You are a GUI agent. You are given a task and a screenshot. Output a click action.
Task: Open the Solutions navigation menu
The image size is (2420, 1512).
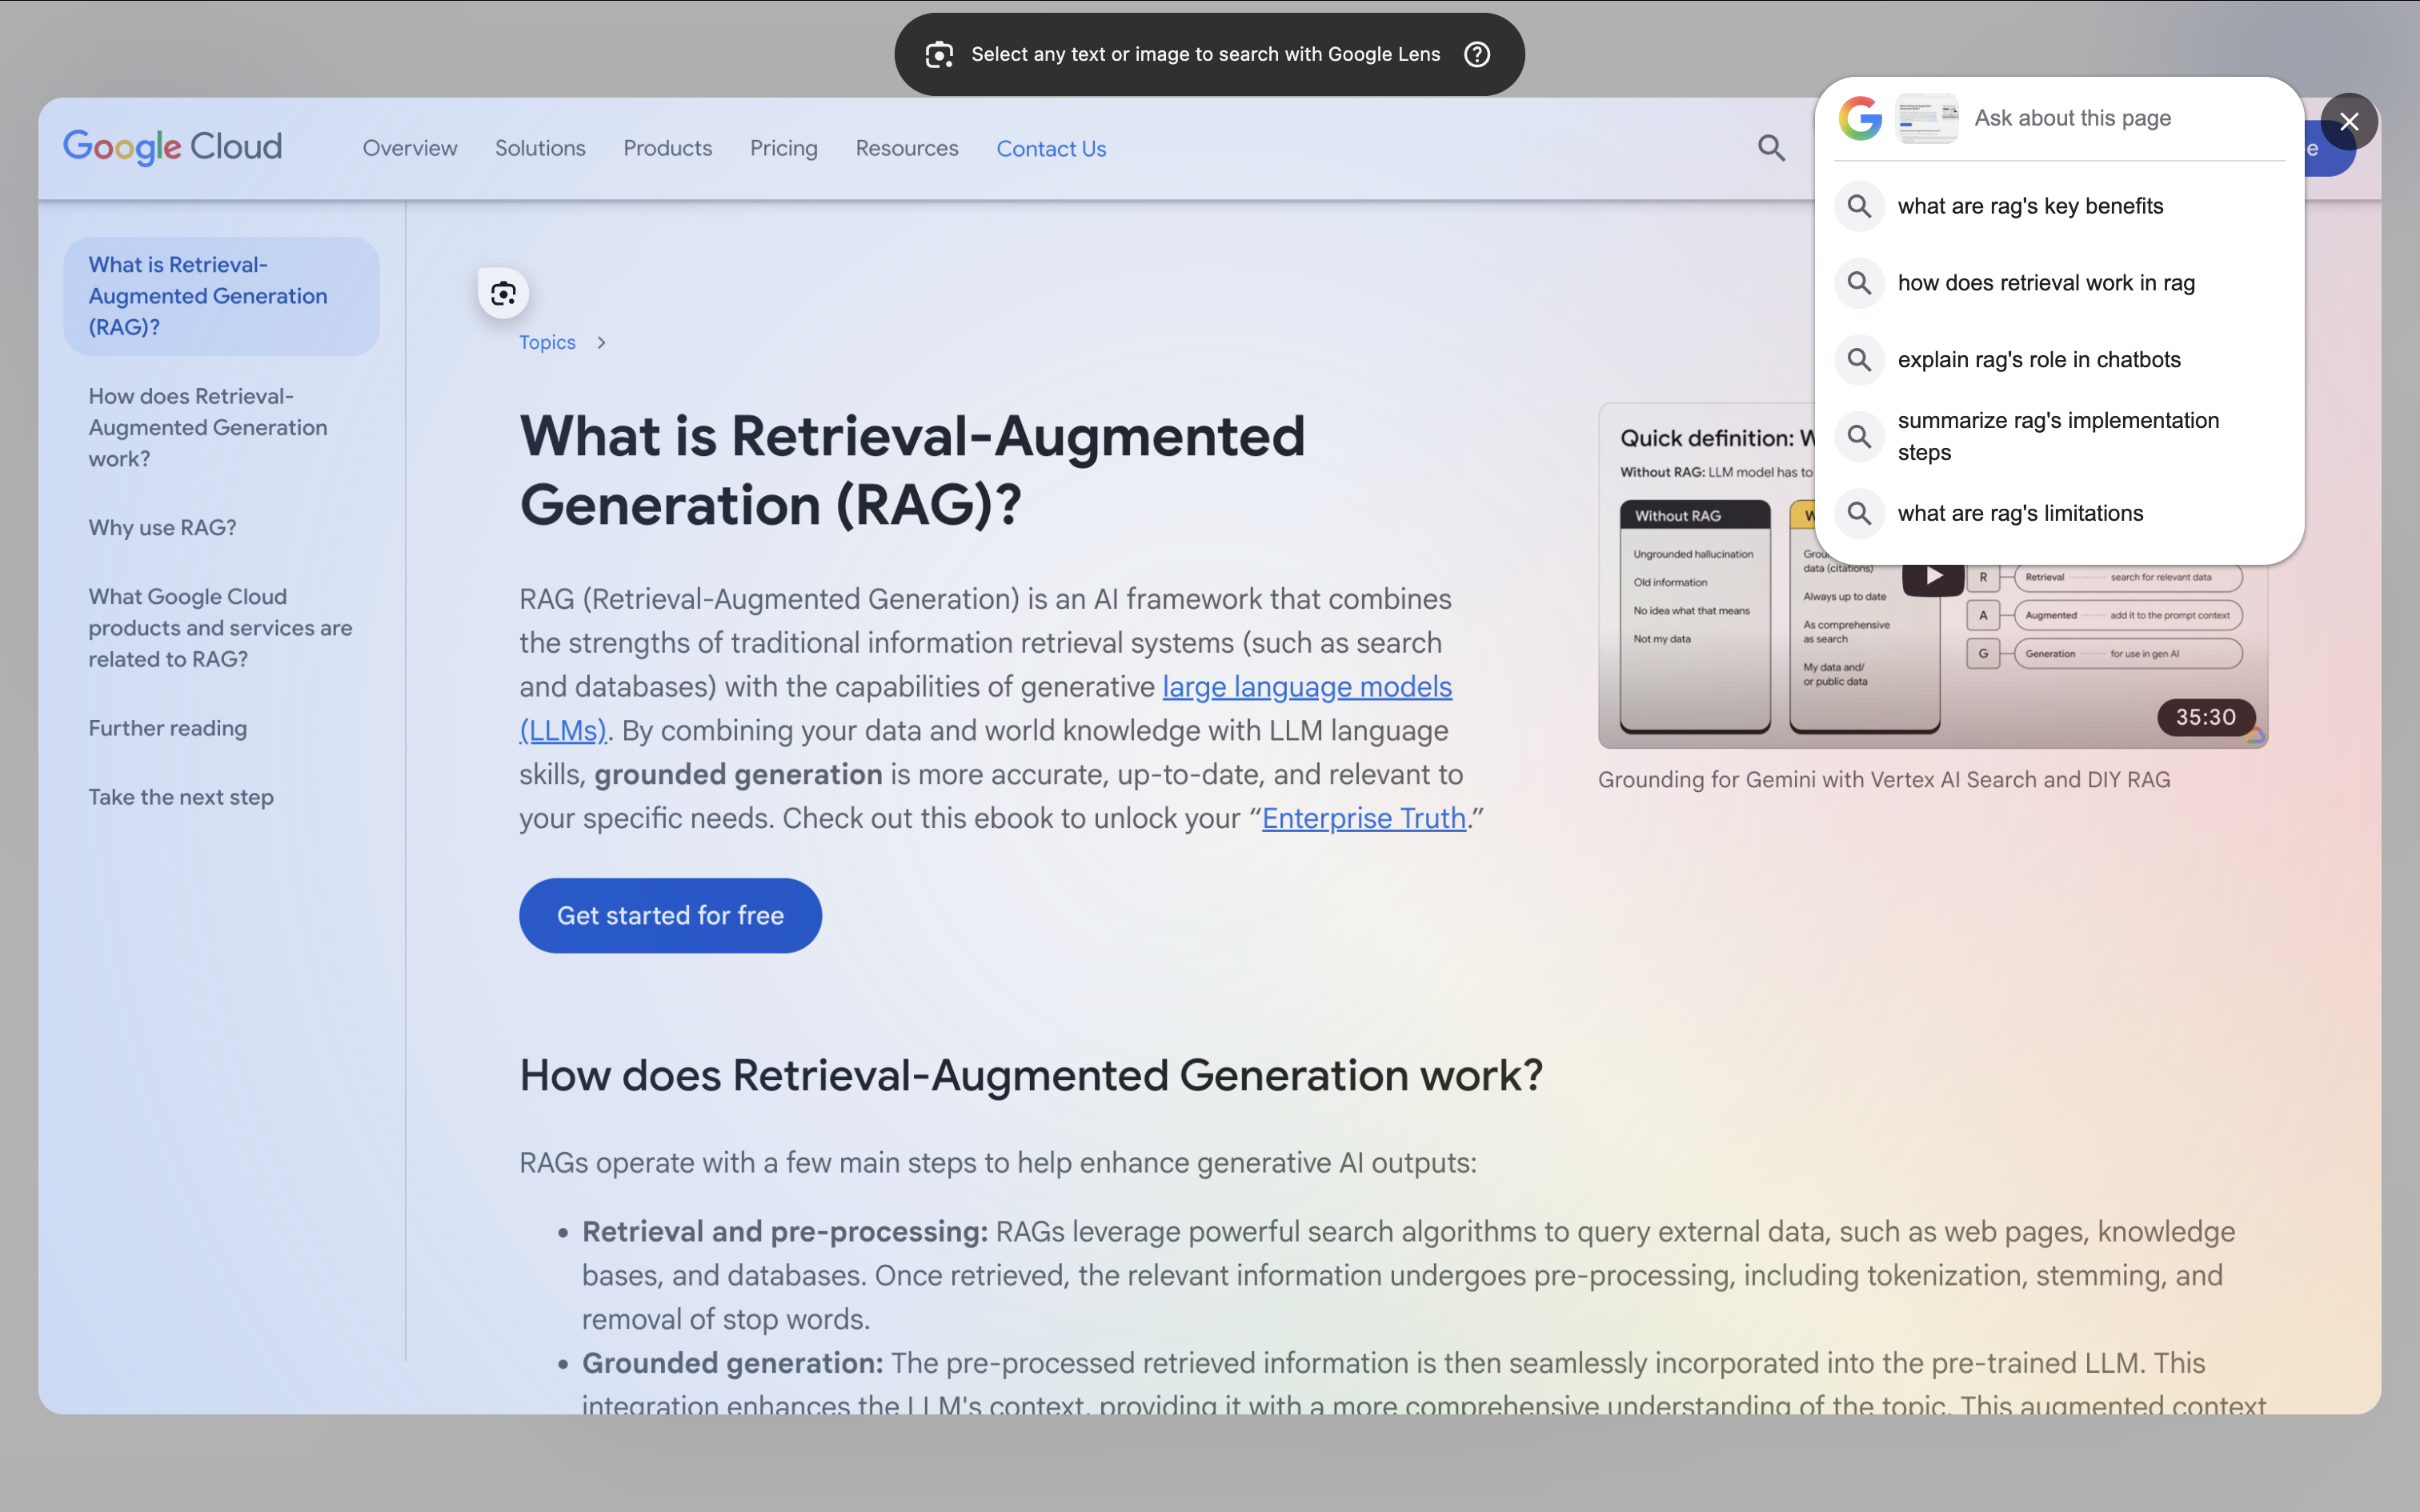tap(540, 148)
